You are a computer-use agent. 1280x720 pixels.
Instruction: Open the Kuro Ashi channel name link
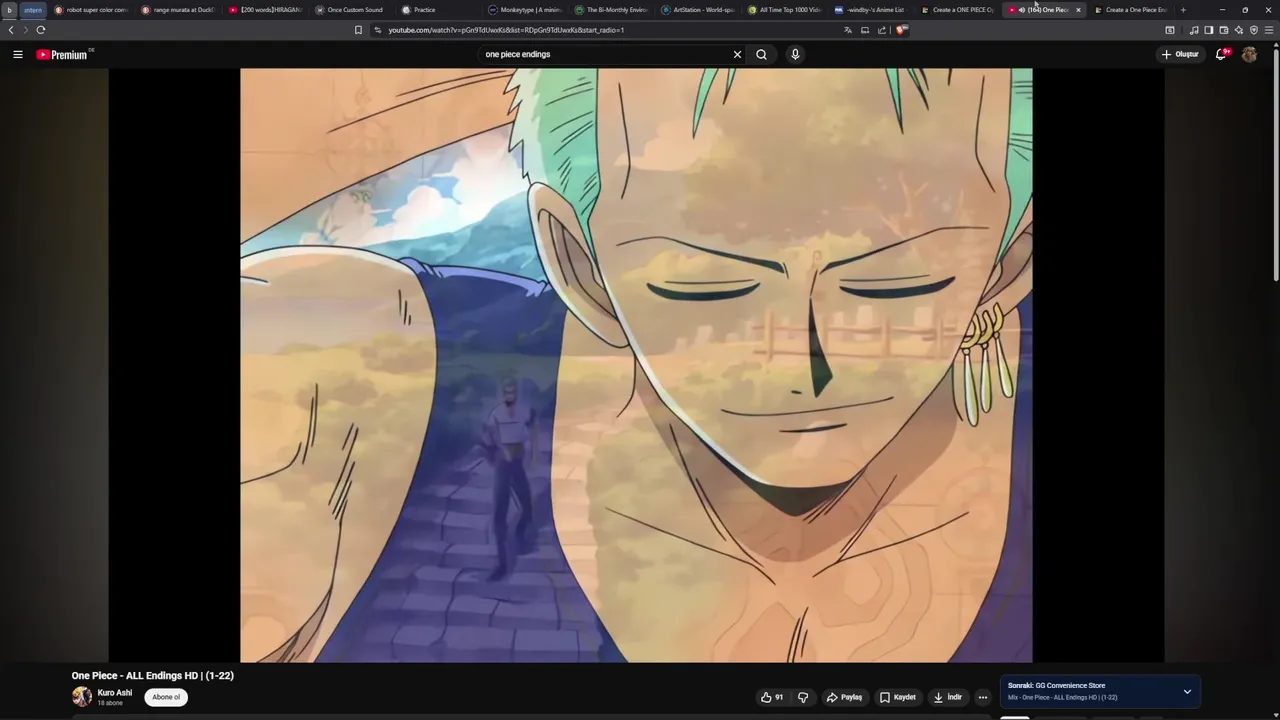pos(115,693)
